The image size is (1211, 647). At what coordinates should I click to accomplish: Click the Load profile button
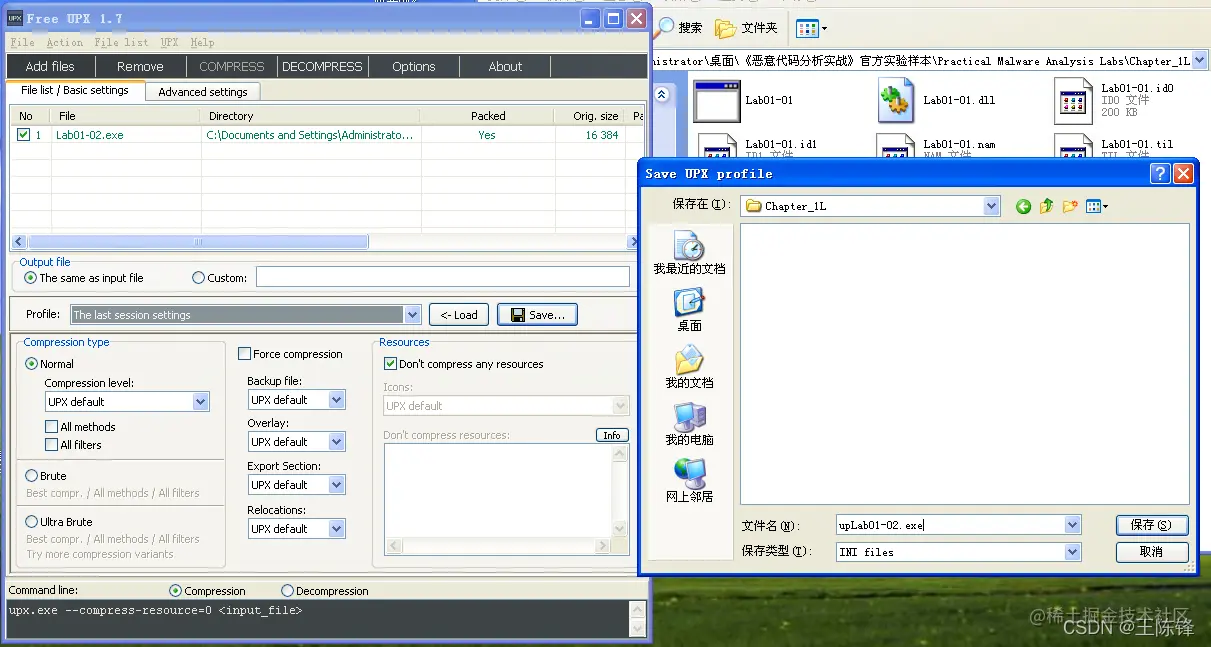point(459,315)
